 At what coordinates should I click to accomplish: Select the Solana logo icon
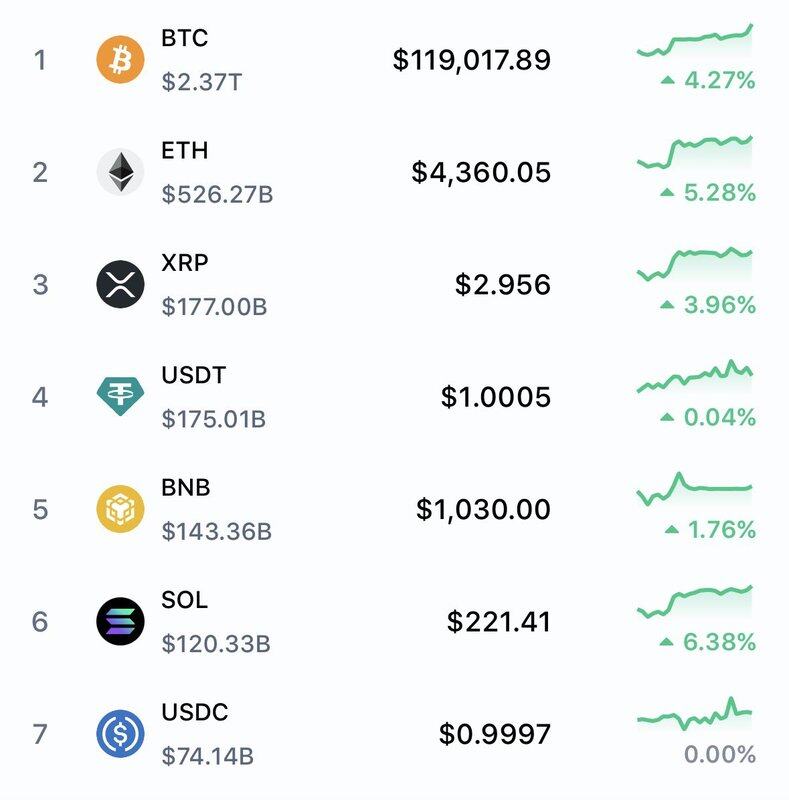click(x=120, y=621)
